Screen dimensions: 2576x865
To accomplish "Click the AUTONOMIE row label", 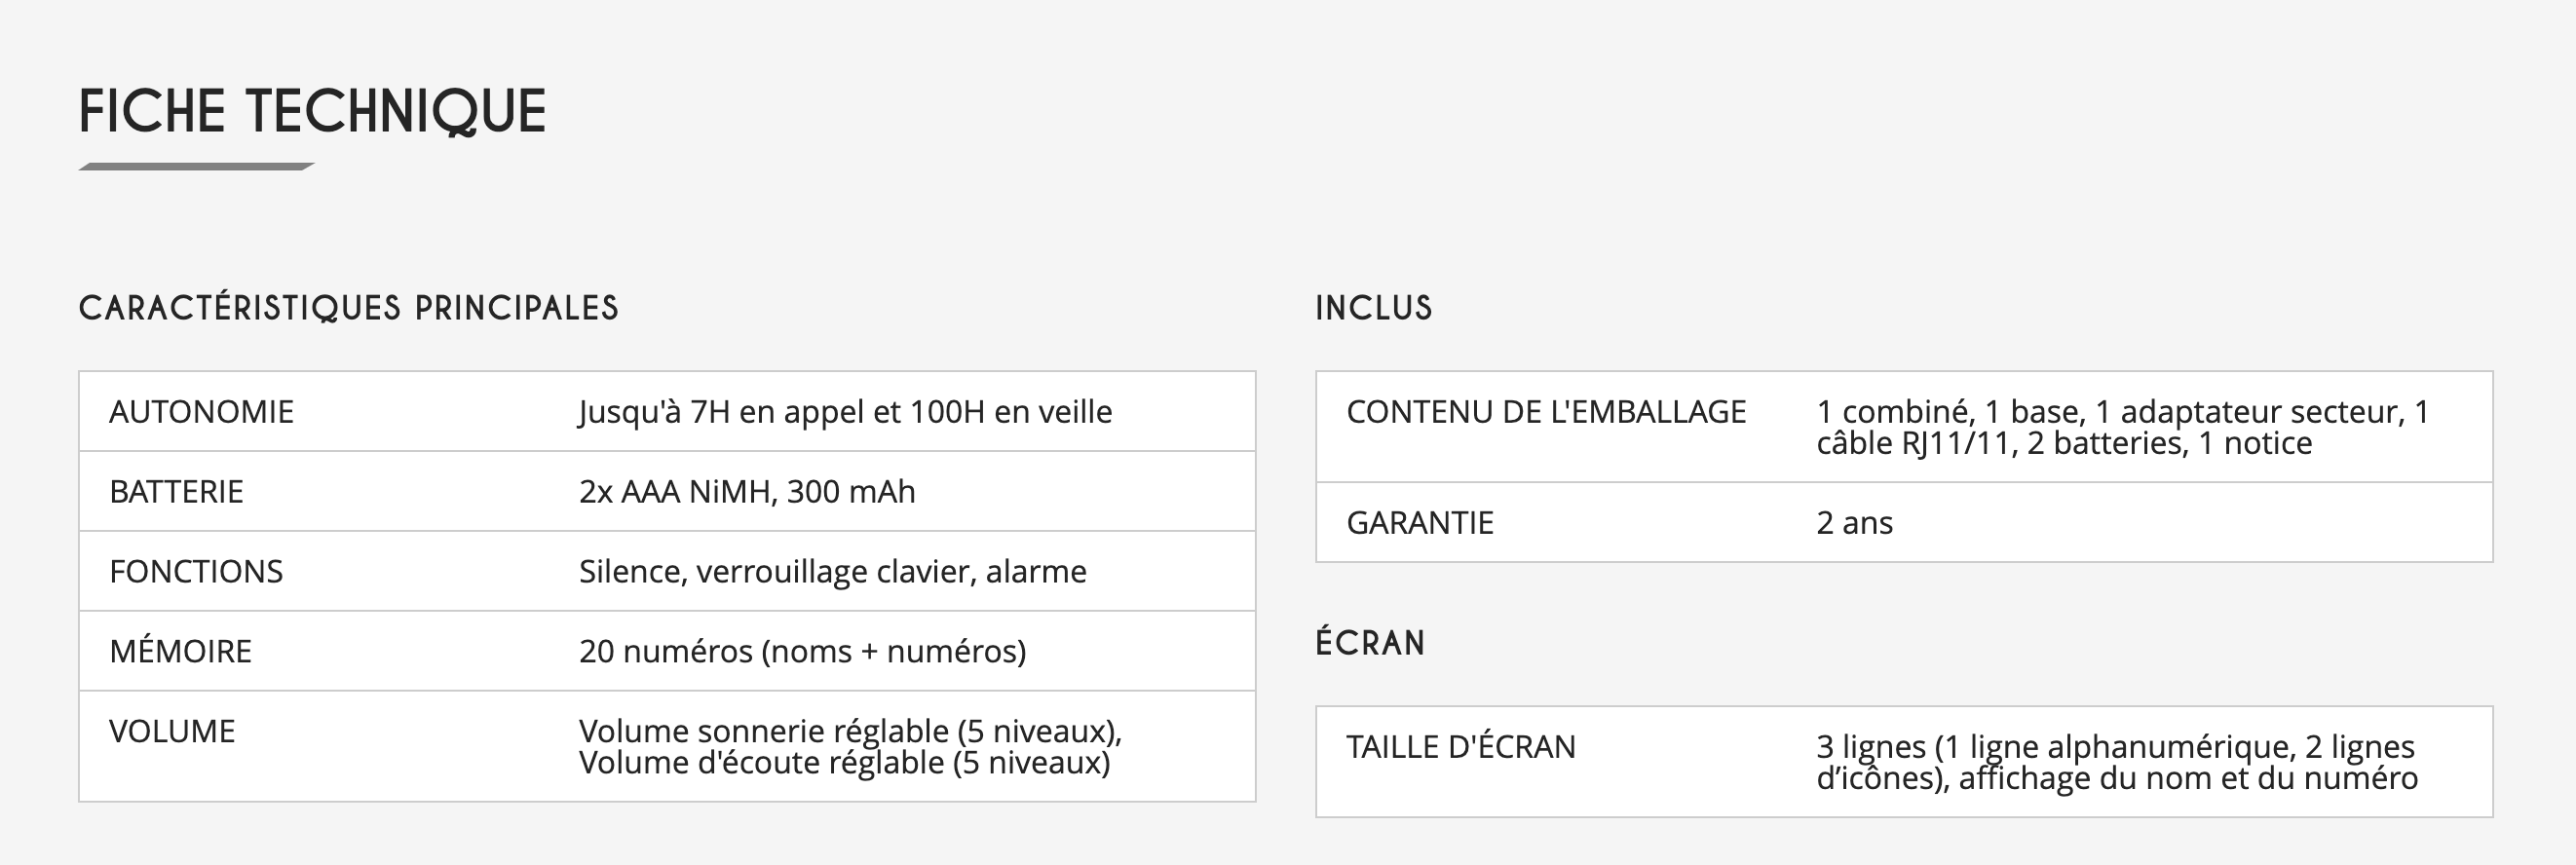I will point(201,412).
